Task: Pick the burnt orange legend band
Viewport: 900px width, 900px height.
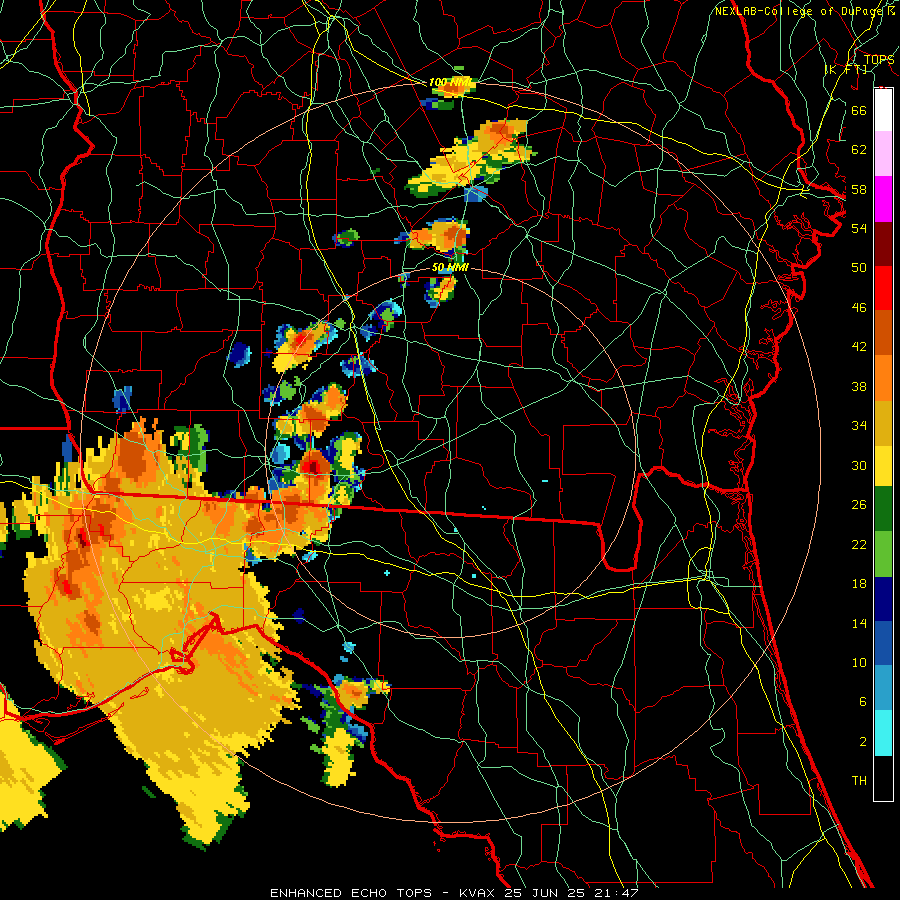Action: click(883, 332)
